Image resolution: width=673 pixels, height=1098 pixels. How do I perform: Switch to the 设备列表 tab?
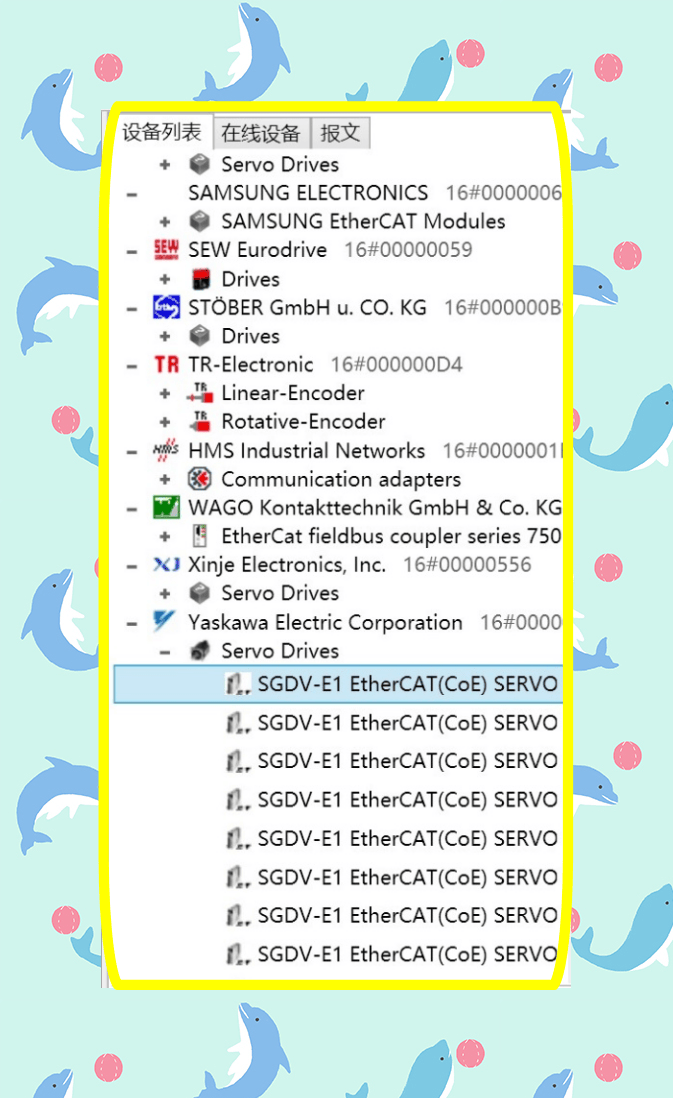point(162,132)
